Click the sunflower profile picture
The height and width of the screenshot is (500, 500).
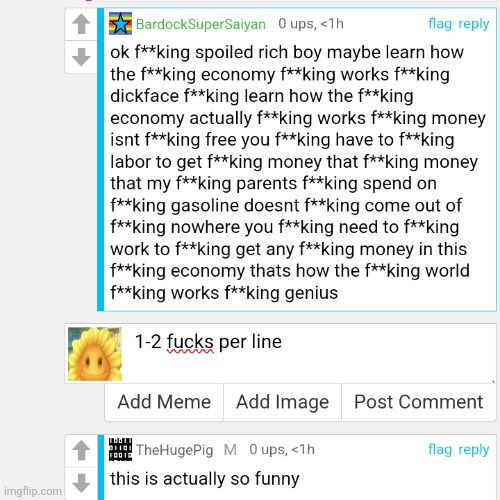95,354
